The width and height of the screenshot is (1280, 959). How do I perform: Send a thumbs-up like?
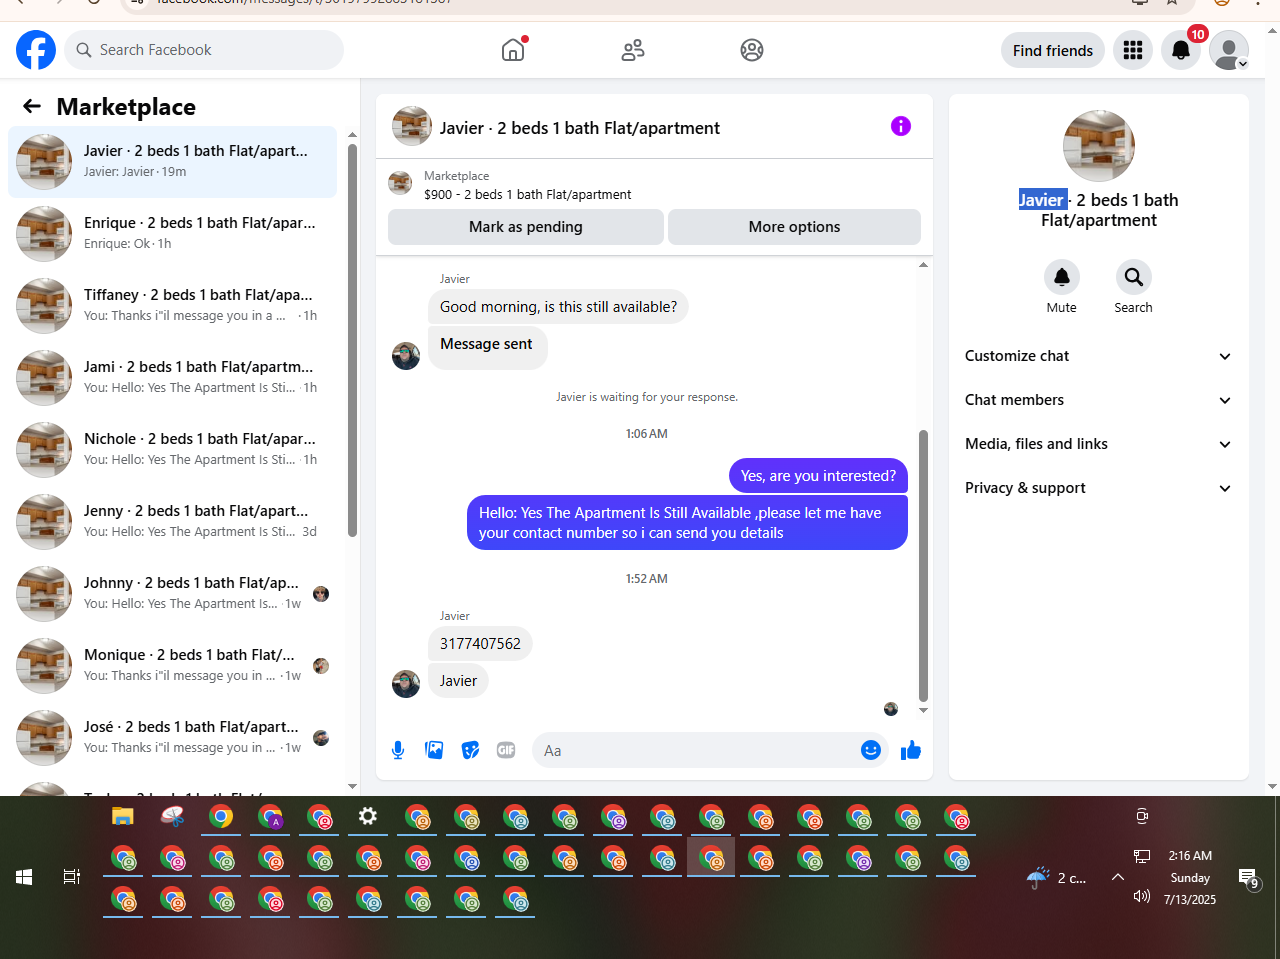click(x=910, y=750)
